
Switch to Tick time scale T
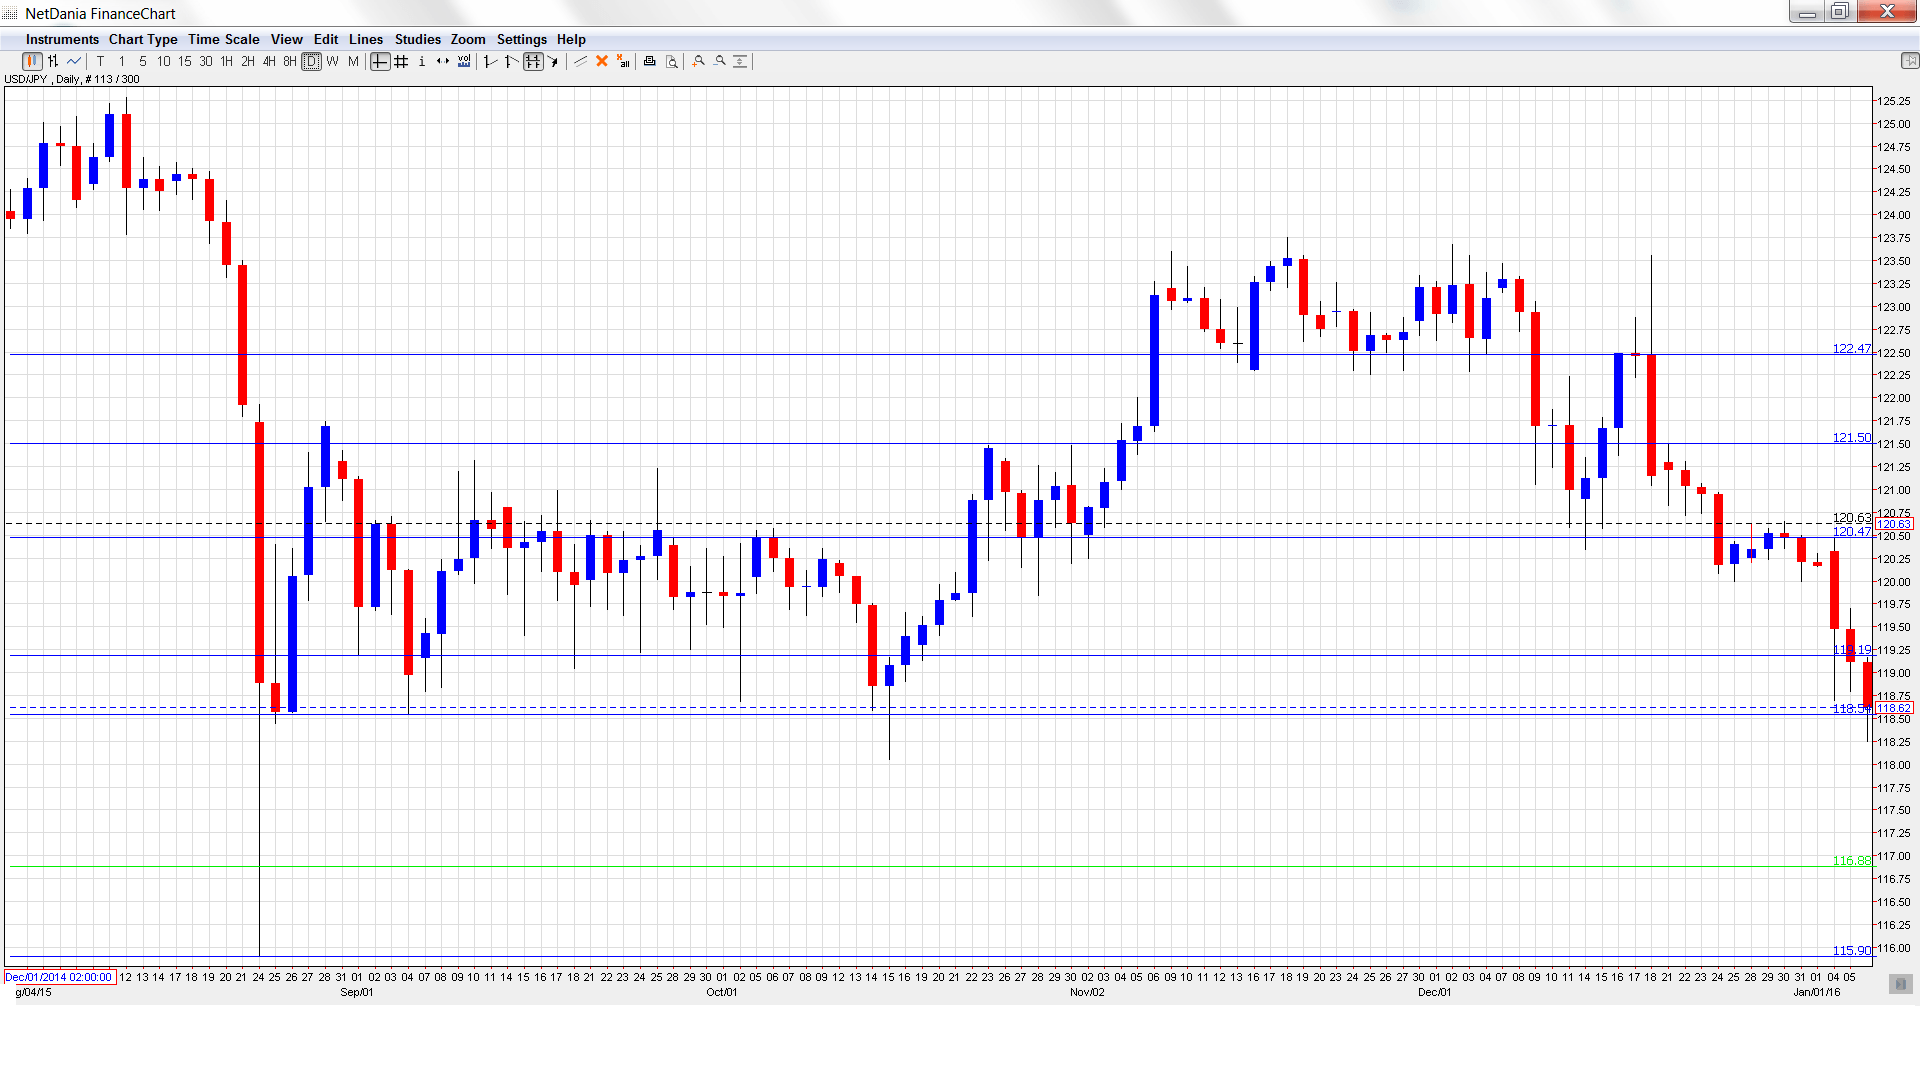pyautogui.click(x=101, y=62)
